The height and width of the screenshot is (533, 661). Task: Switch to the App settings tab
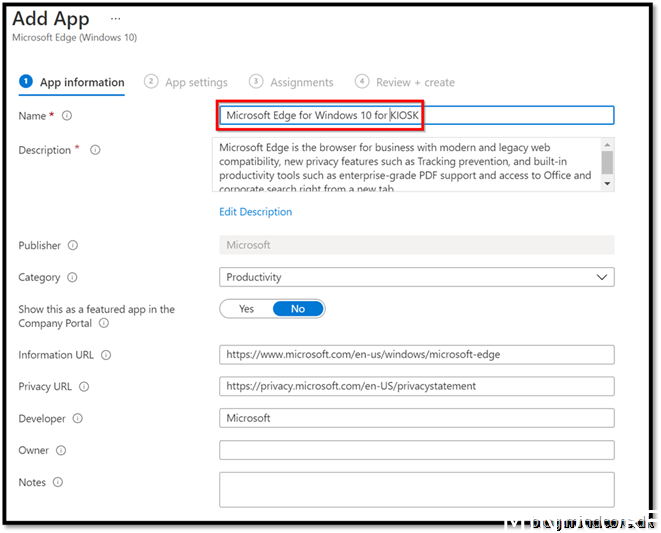(x=186, y=82)
